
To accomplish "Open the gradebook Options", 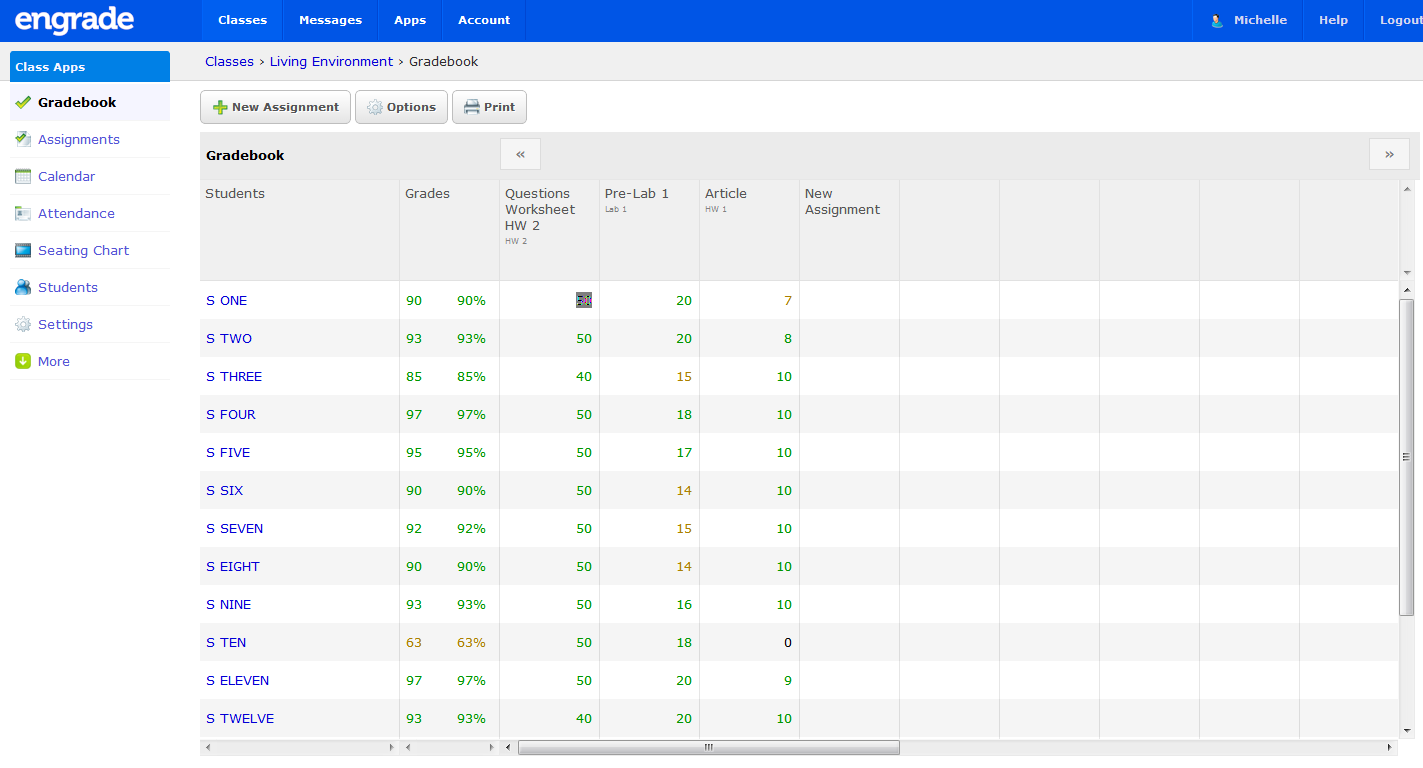I will pos(401,107).
